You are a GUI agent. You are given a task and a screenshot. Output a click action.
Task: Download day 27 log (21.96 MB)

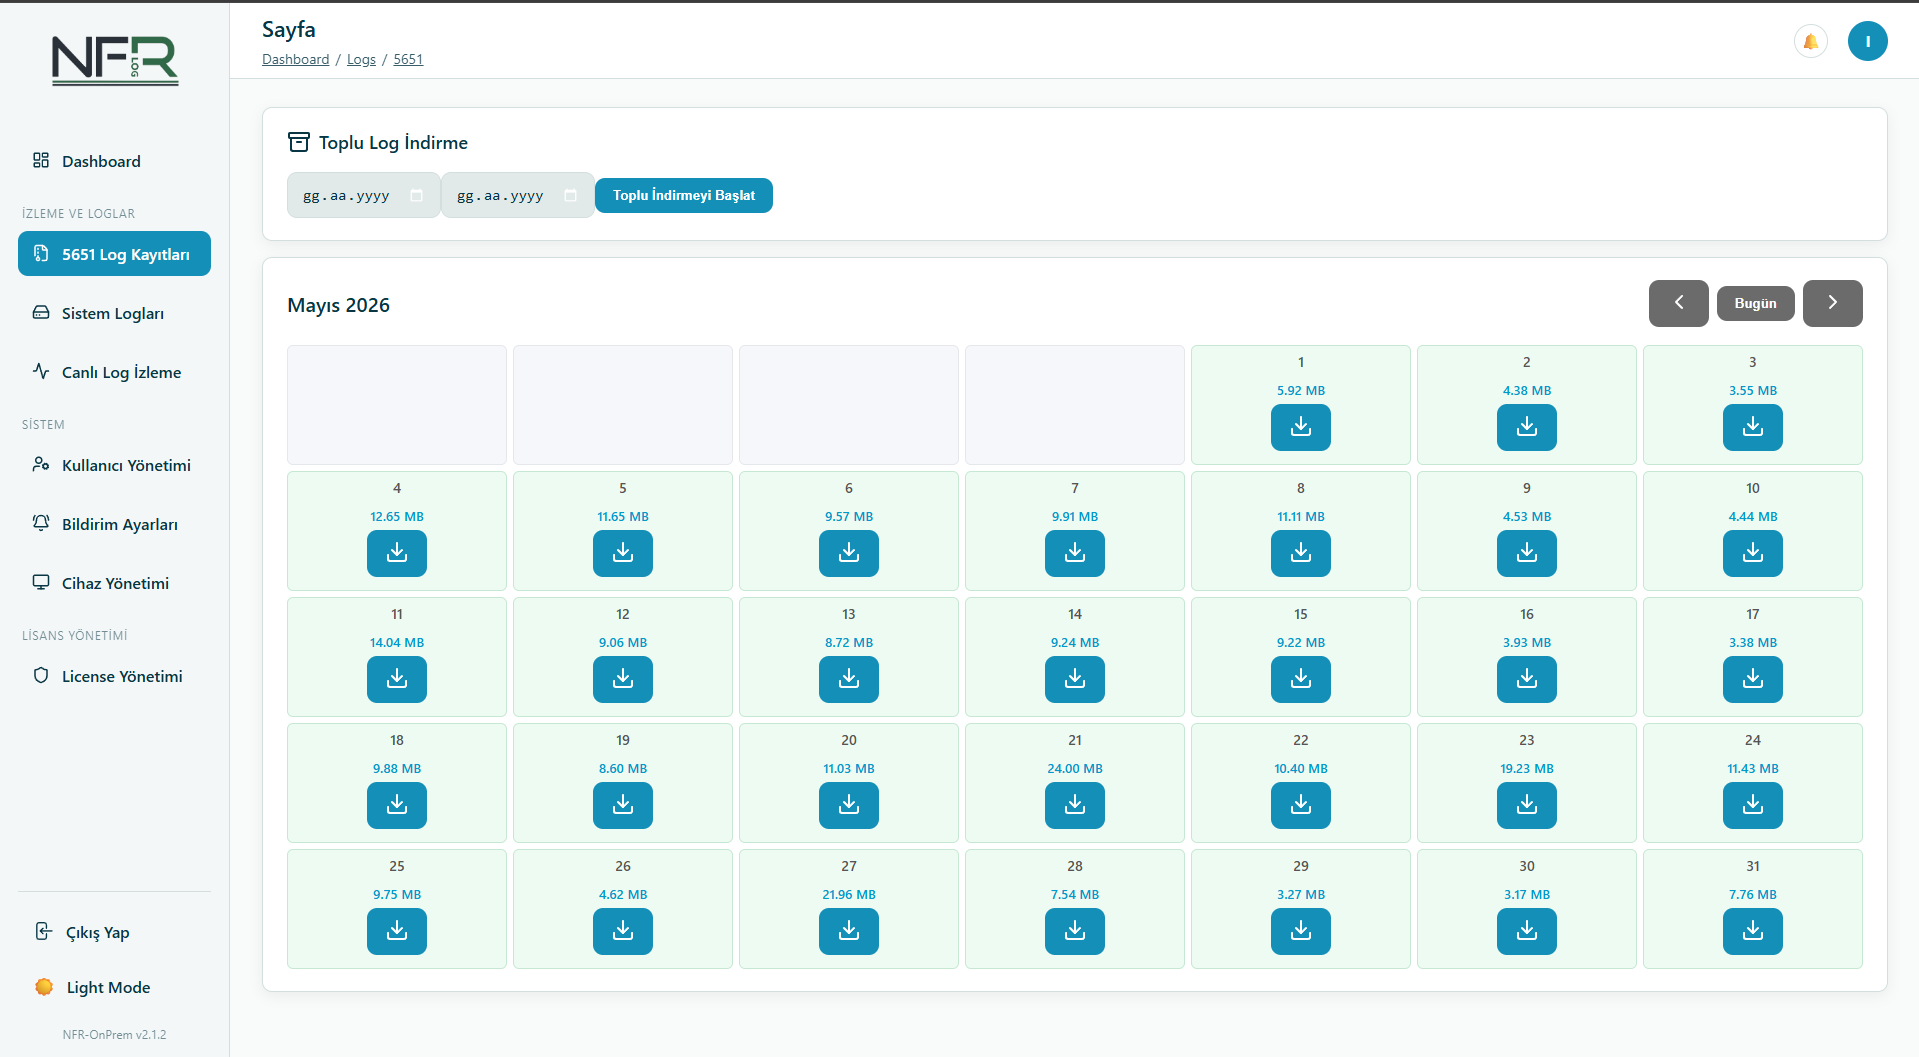pyautogui.click(x=849, y=931)
